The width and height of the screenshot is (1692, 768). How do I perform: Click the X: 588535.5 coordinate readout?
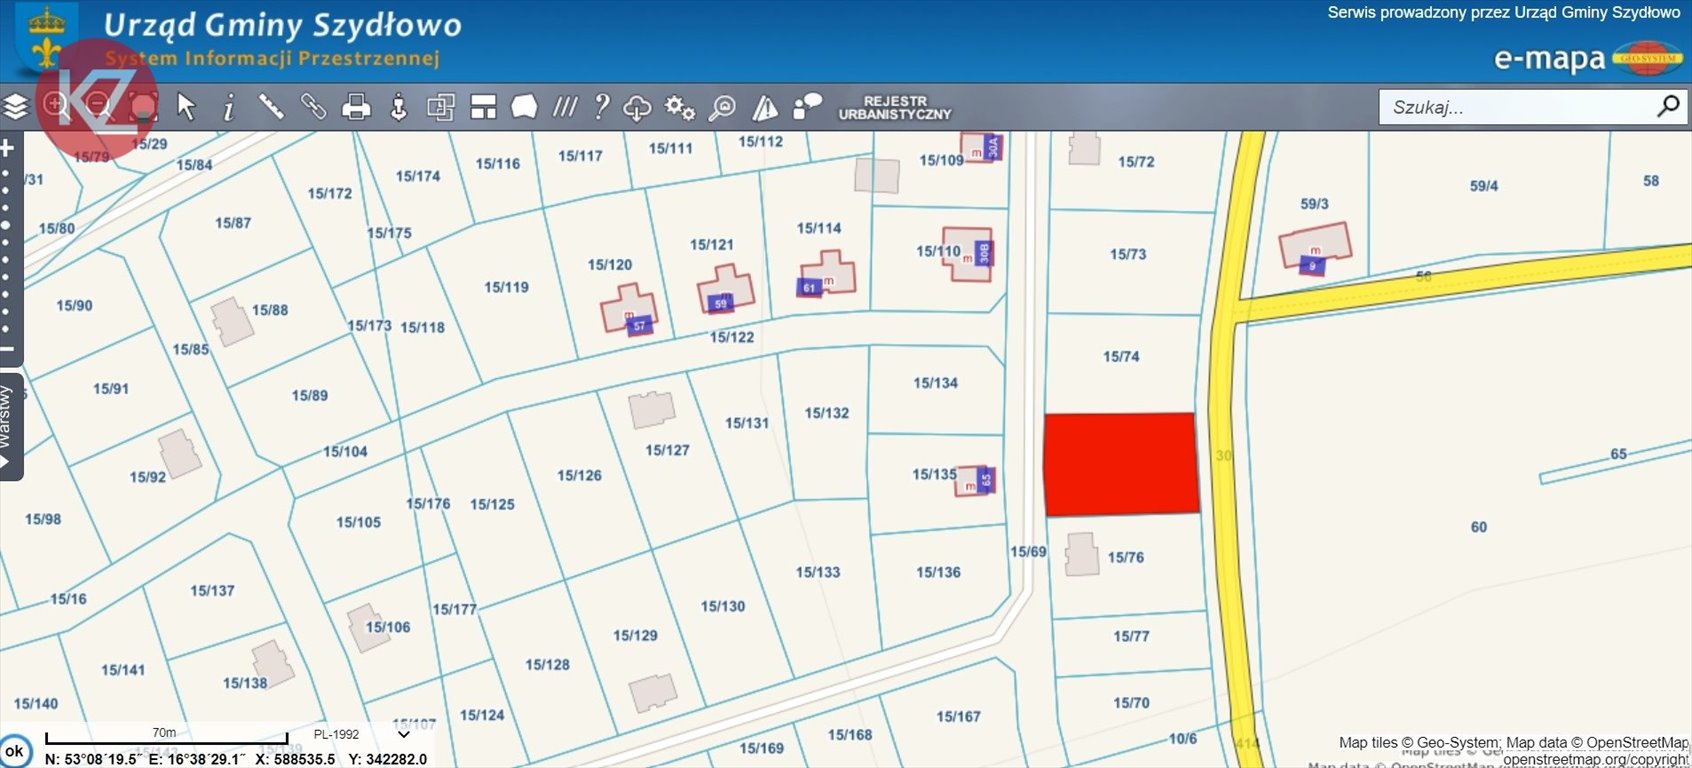(295, 759)
